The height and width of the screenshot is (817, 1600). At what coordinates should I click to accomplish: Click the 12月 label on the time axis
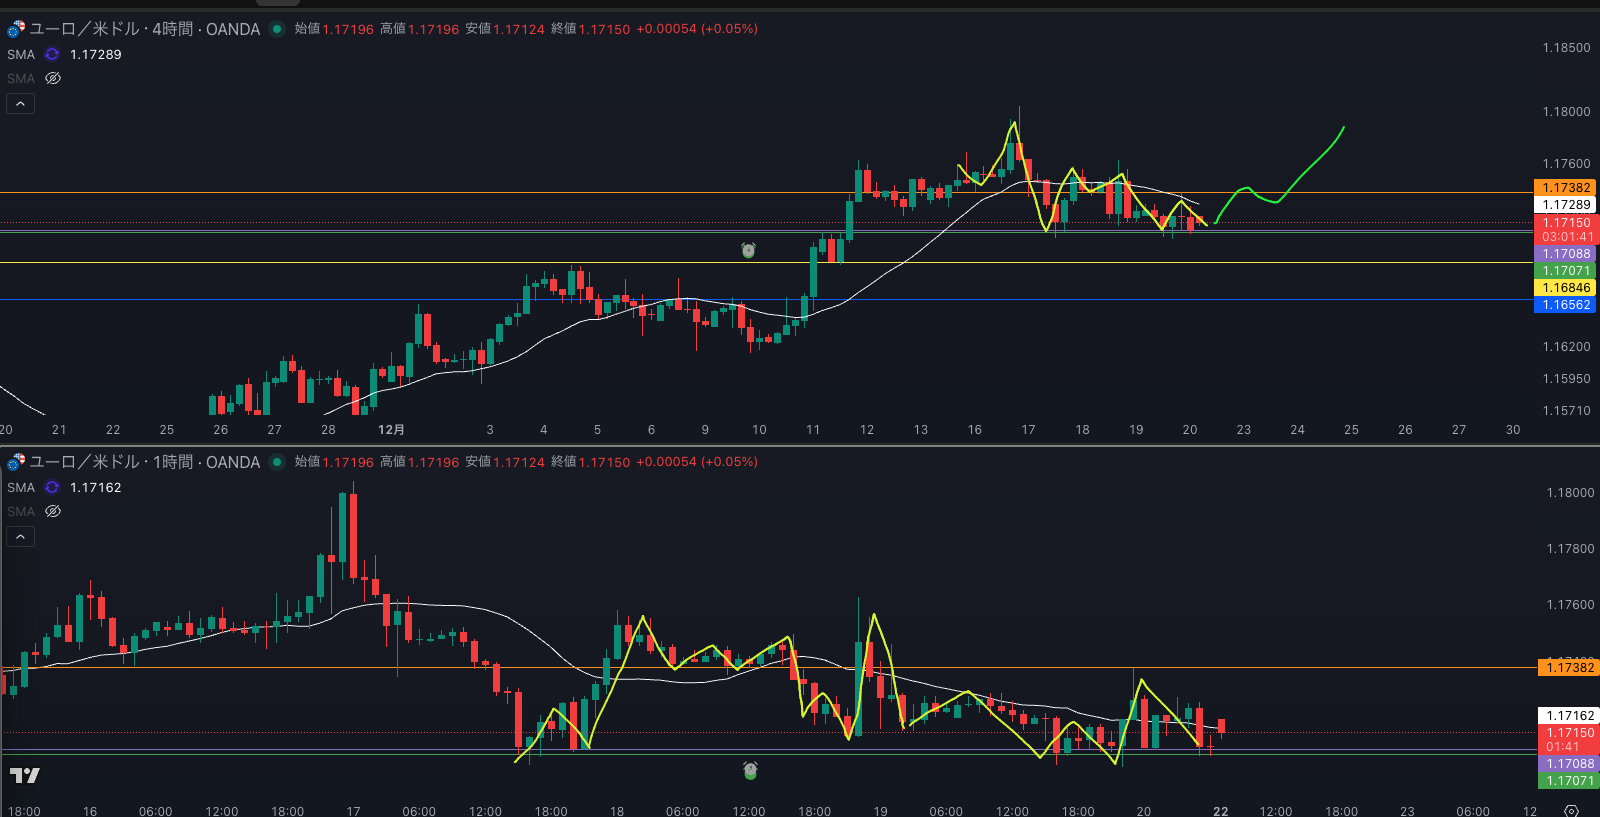(391, 430)
